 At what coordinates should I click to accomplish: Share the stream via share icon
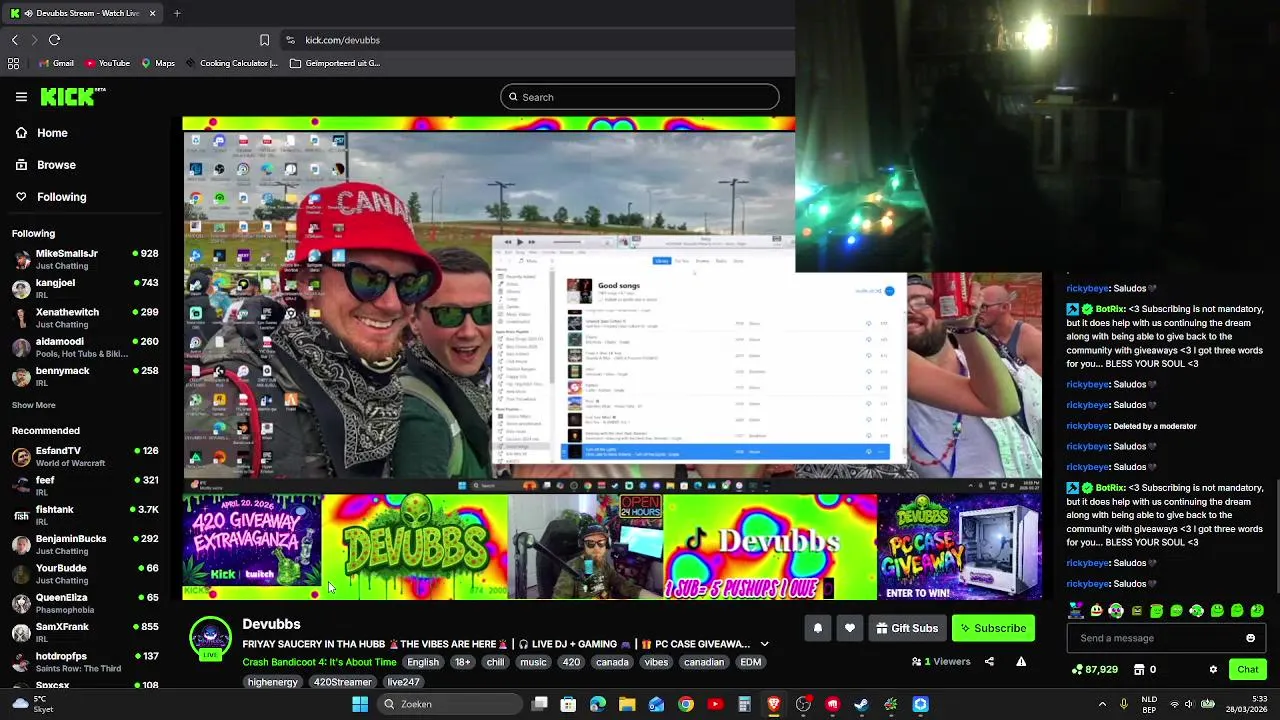click(x=989, y=661)
